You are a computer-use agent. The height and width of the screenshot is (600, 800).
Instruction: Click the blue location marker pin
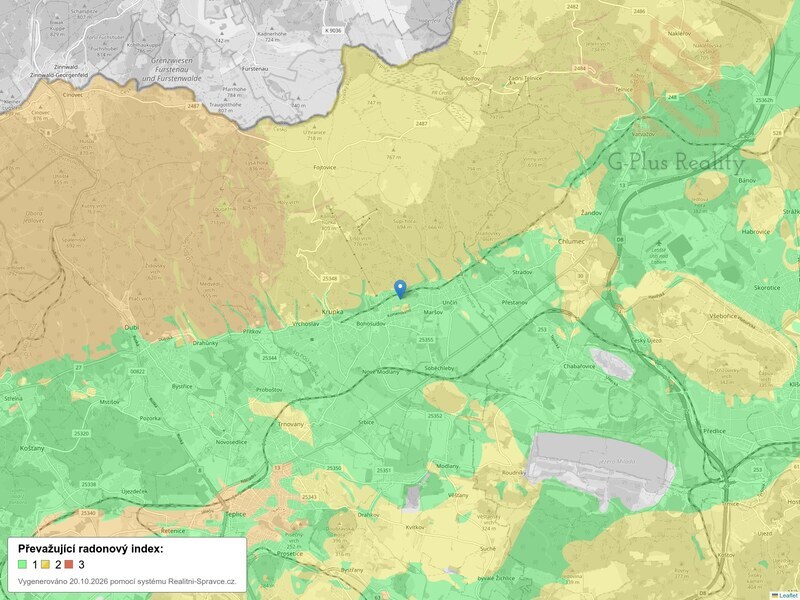[x=401, y=289]
